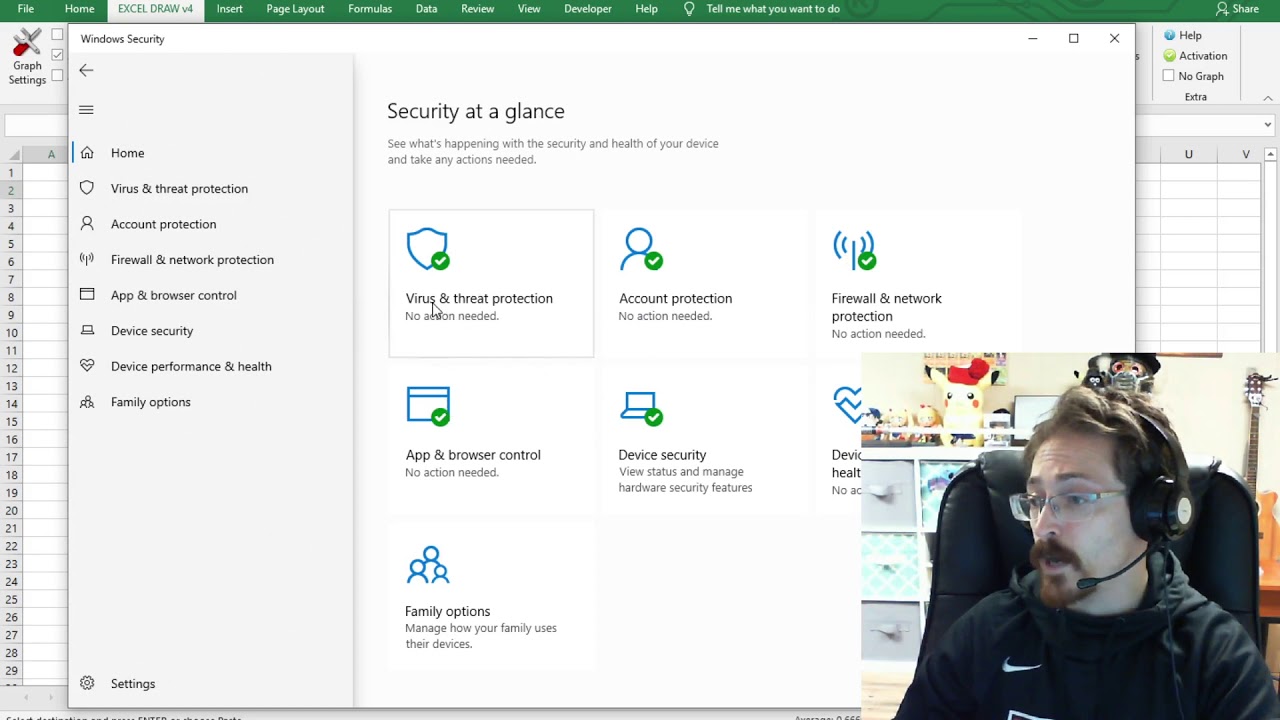
Task: Click the Account protection tile's person icon
Action: click(641, 250)
